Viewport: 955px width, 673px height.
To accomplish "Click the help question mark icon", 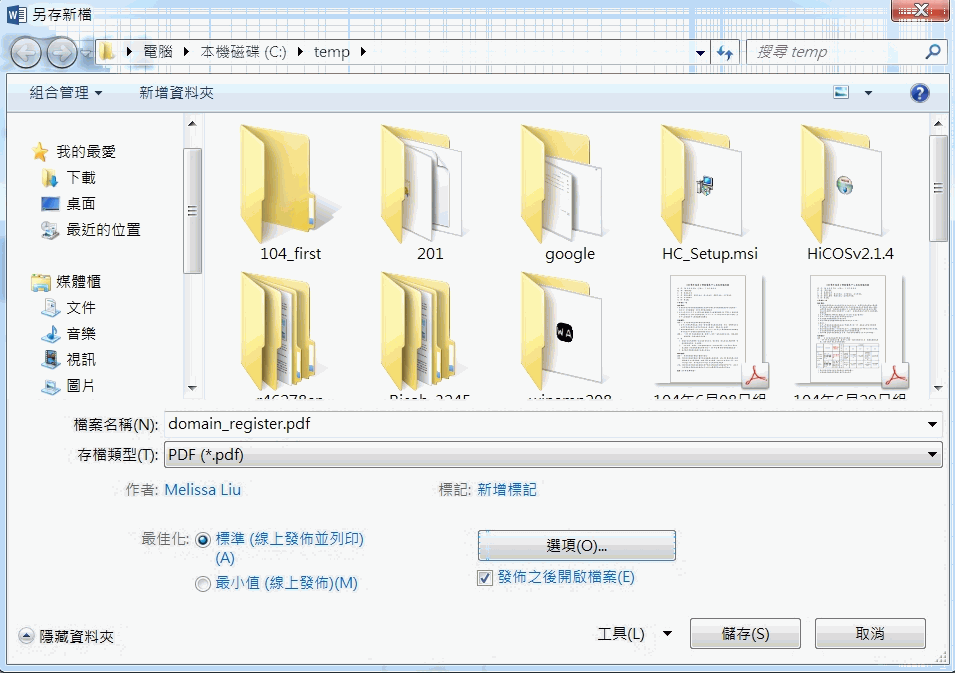I will (x=919, y=93).
